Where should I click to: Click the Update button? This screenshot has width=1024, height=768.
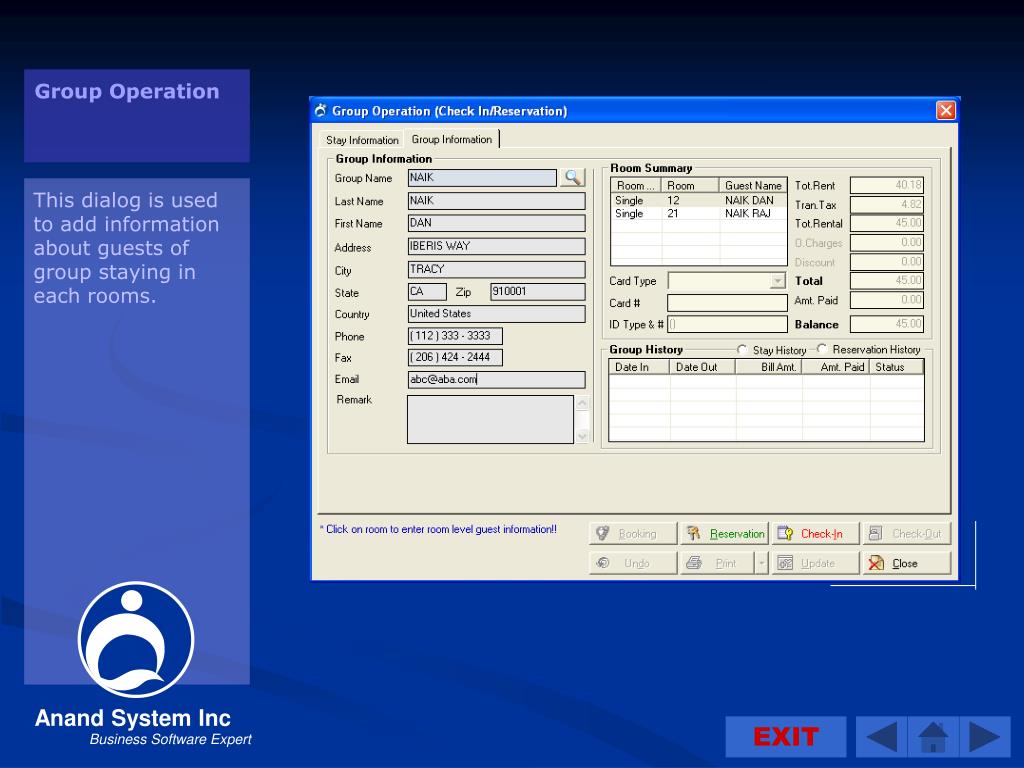tap(817, 563)
